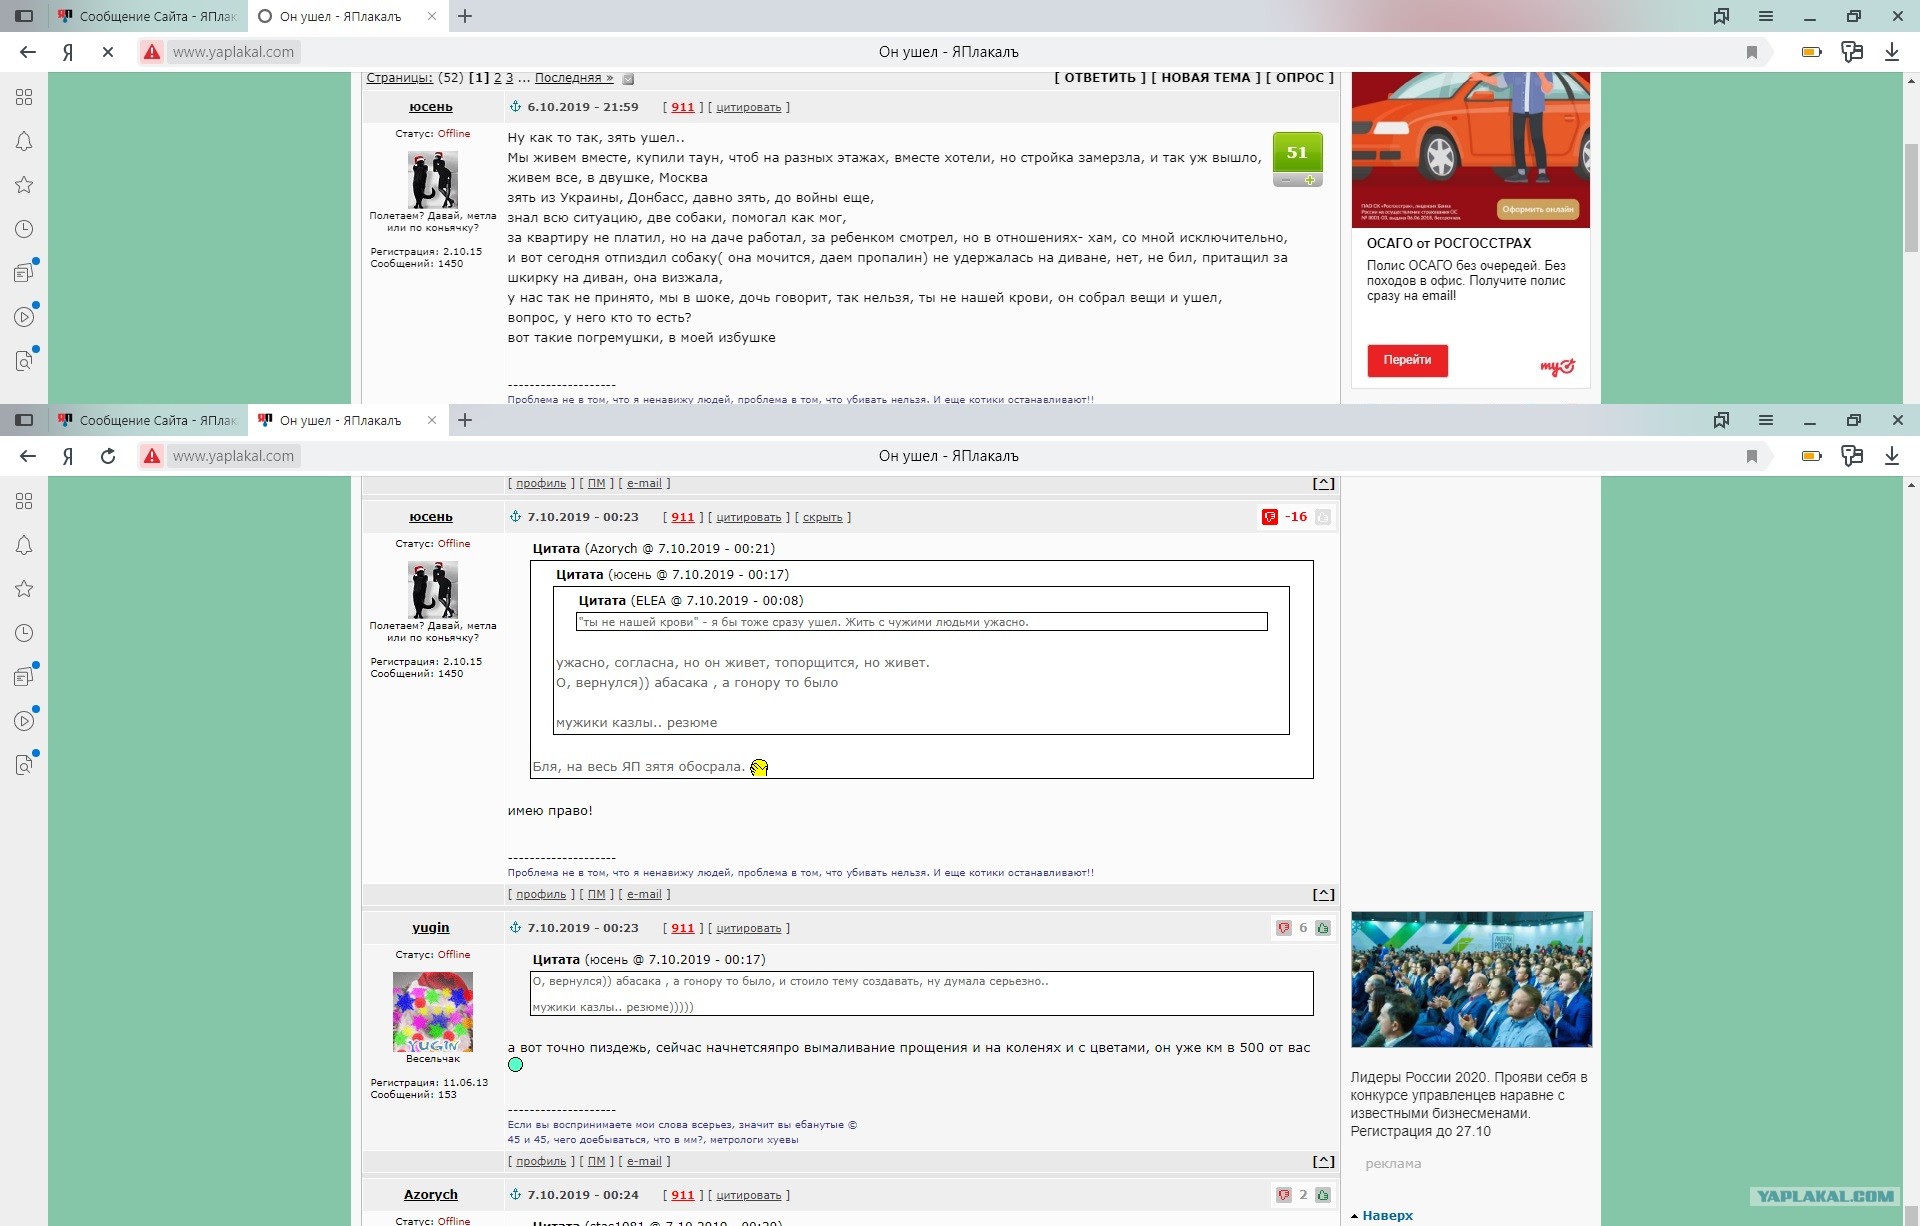Switch to 'Сообщение Сайта' tab in upper window

147,16
